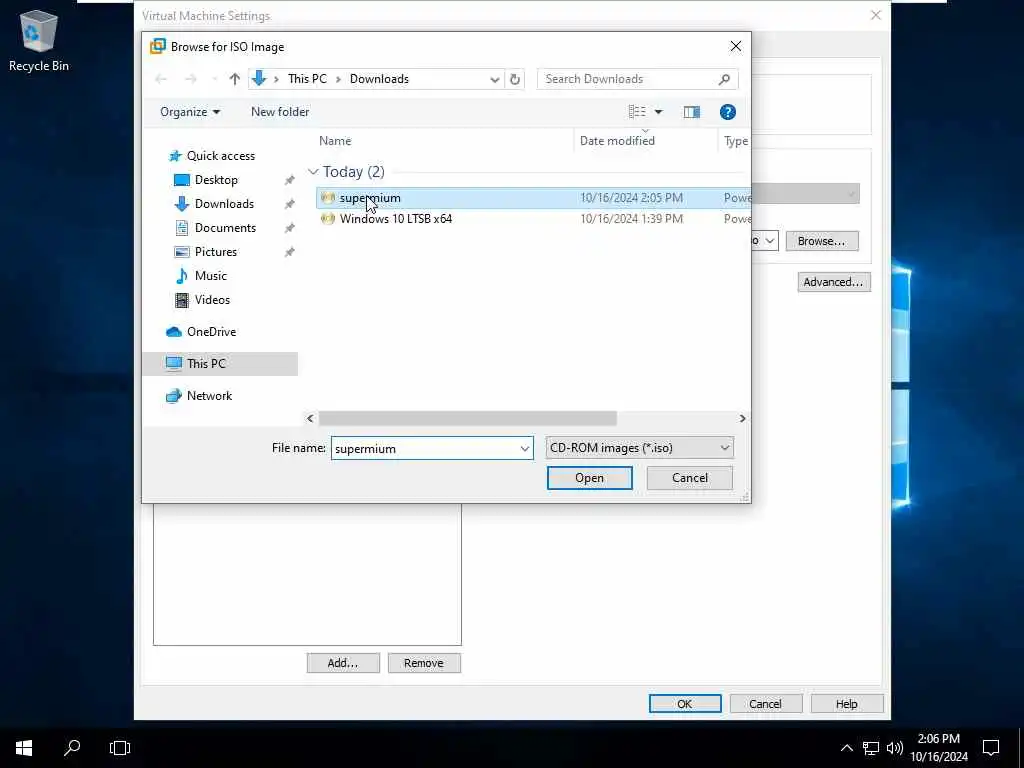Screen dimensions: 1024x768
Task: Click the horizontal scrollbar thumb
Action: [468, 418]
